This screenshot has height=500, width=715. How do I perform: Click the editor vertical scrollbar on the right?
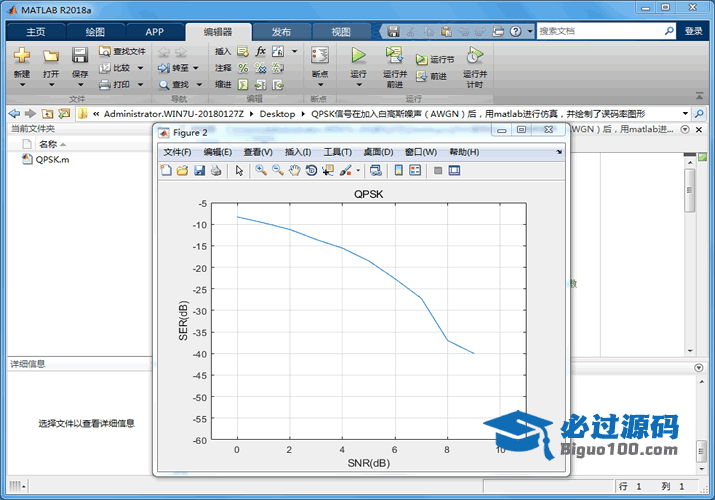(x=689, y=190)
